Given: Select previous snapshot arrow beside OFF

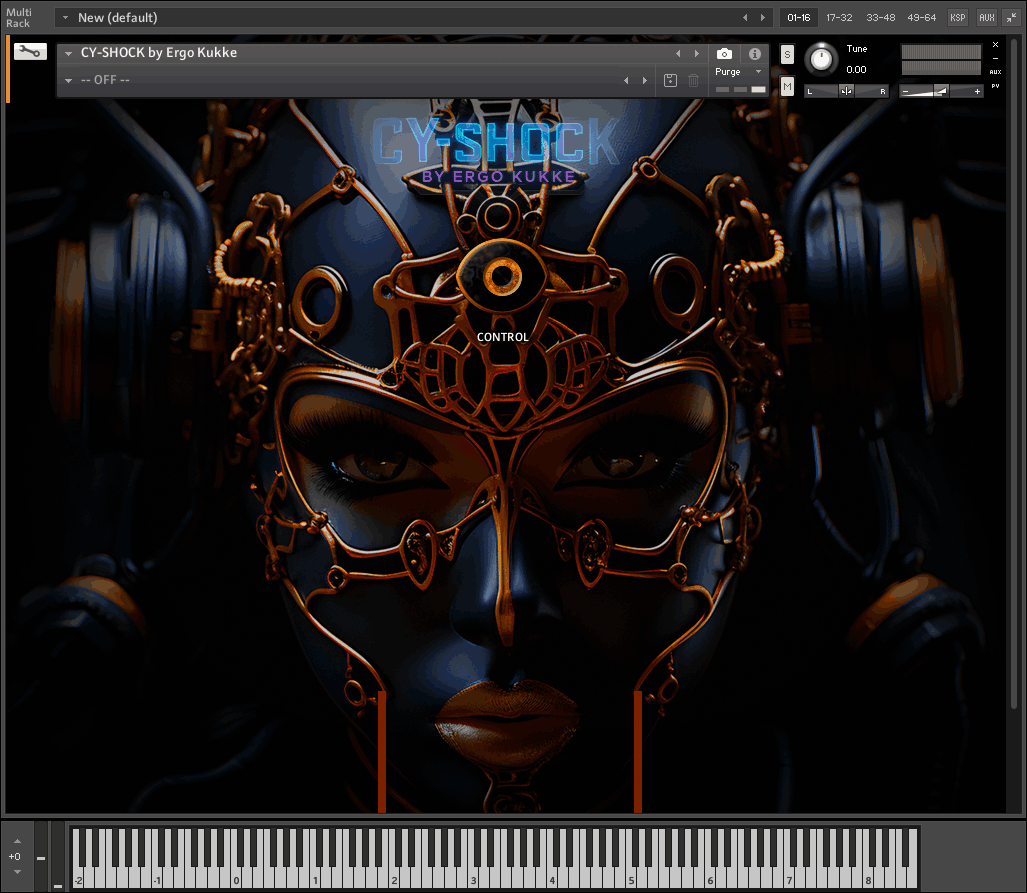Looking at the screenshot, I should (626, 81).
